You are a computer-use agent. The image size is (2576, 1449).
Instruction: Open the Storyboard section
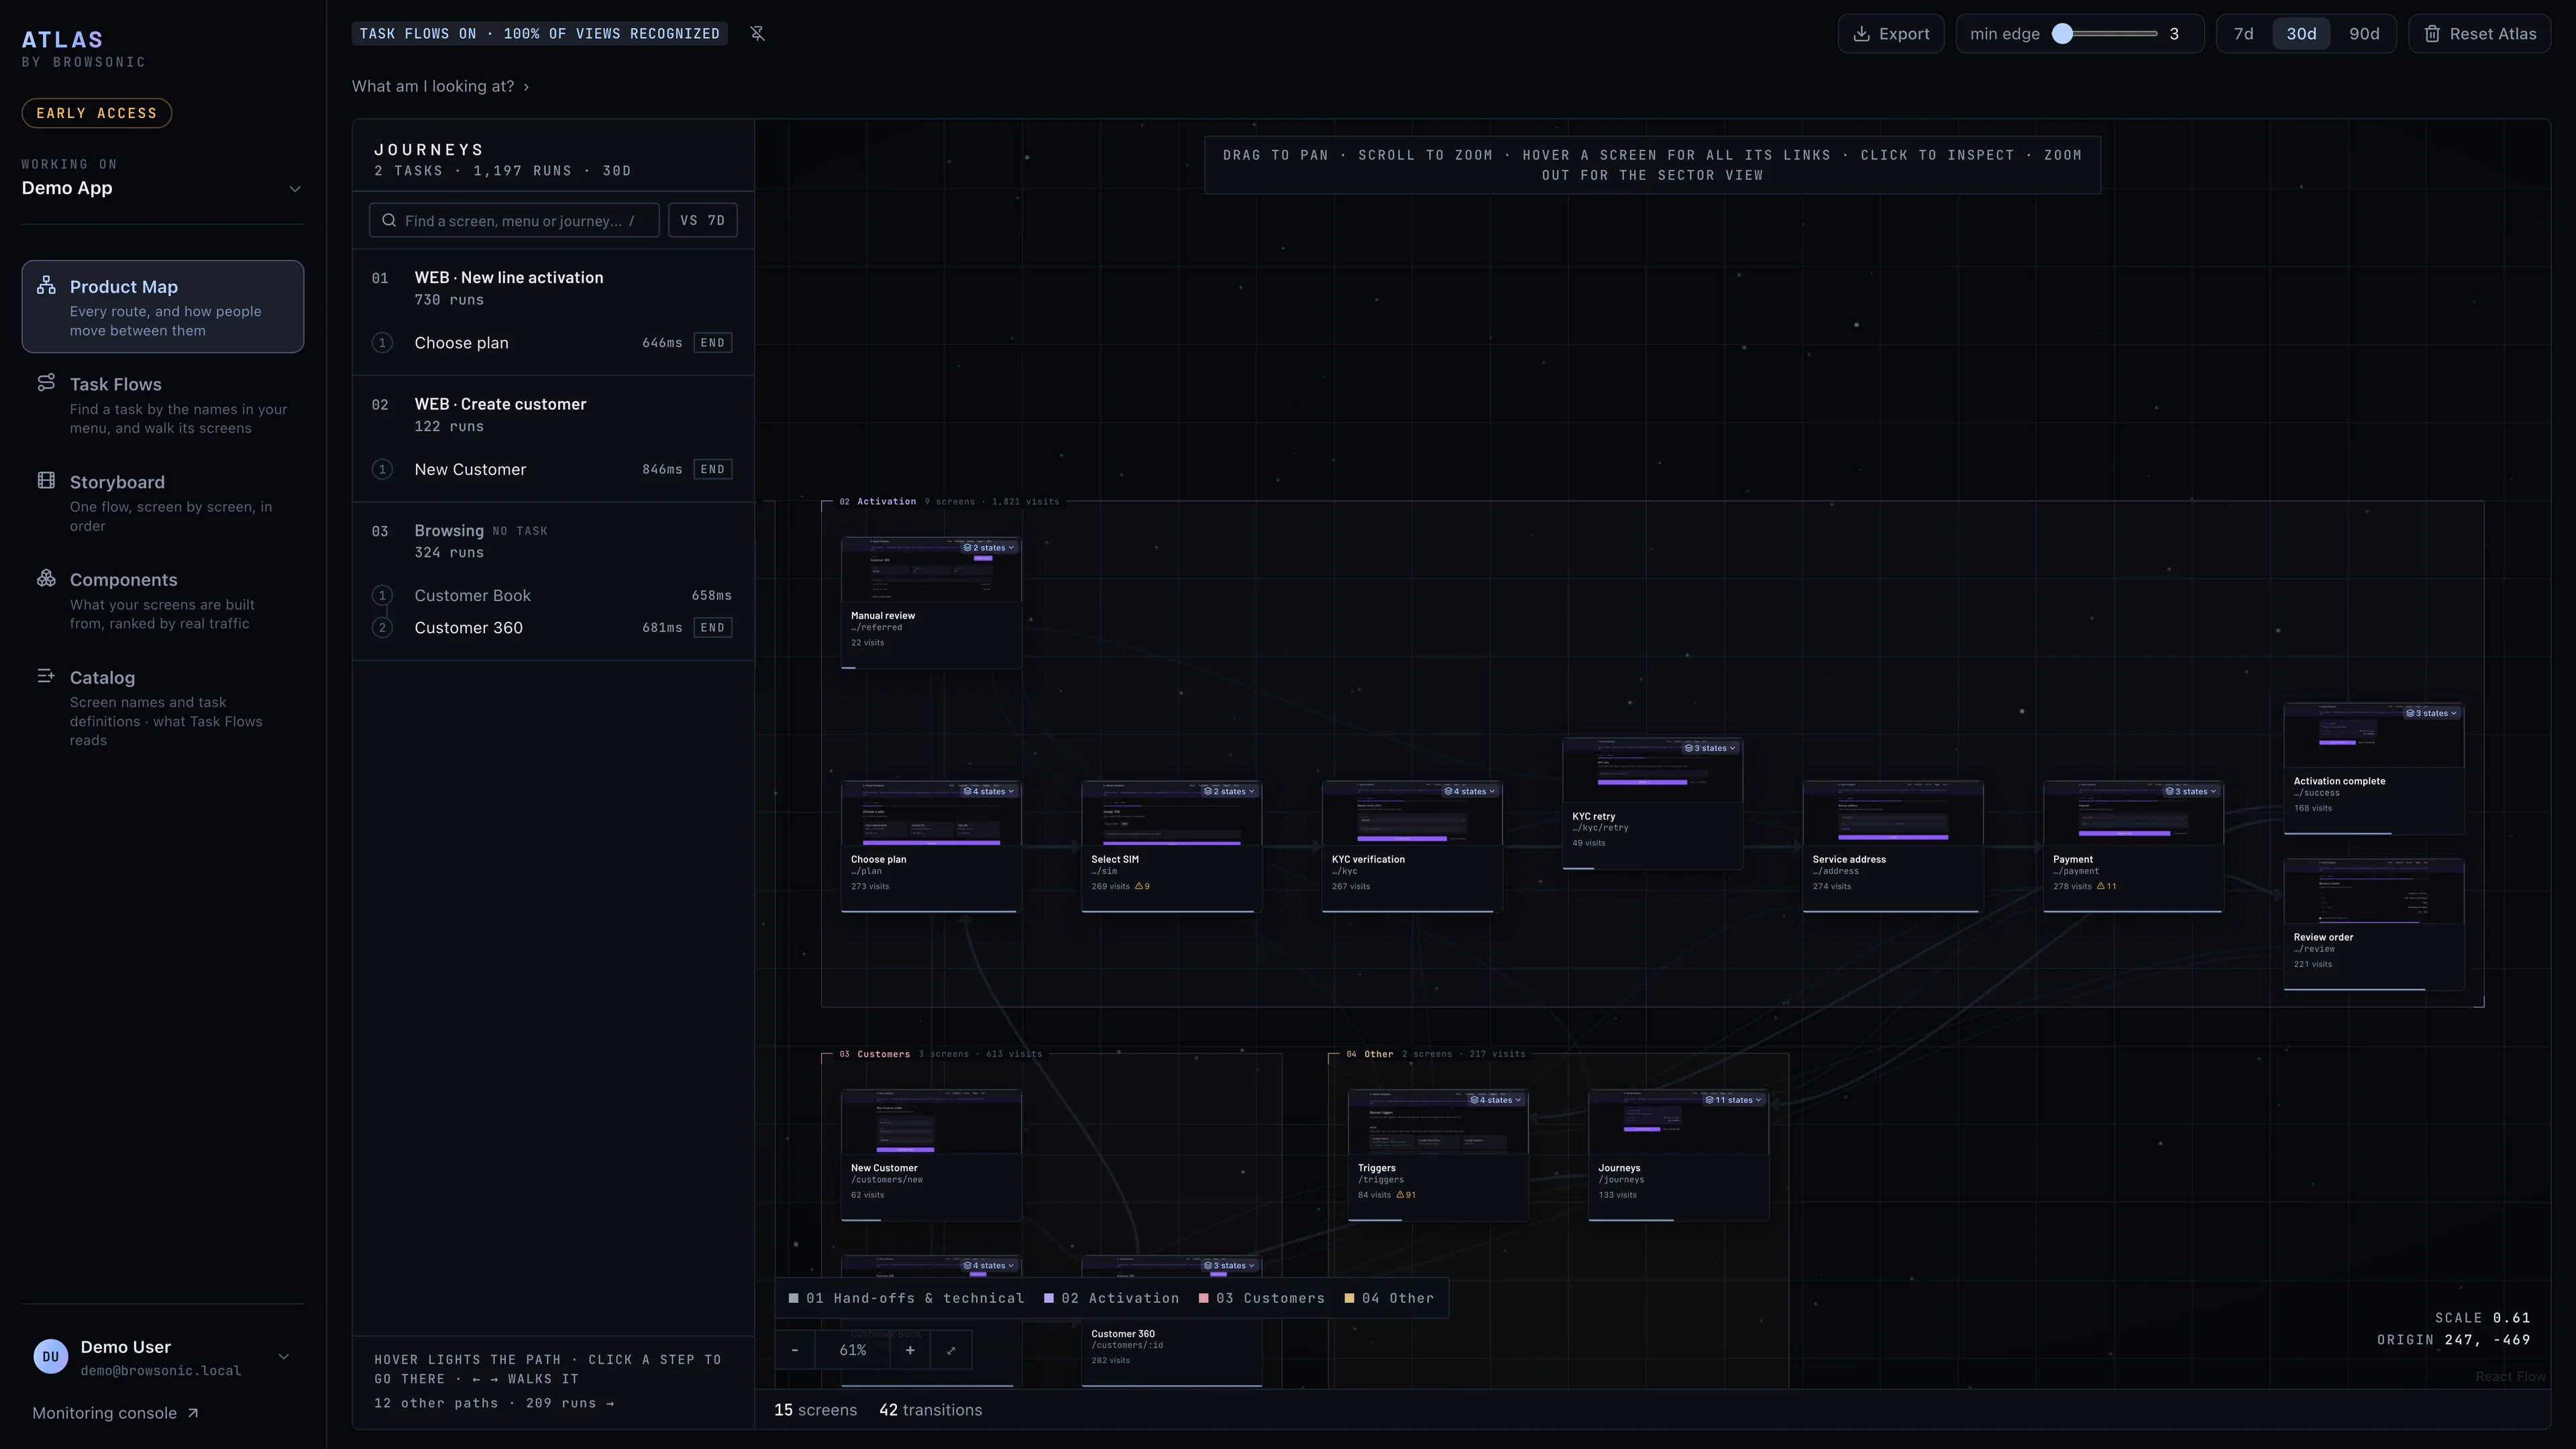(x=163, y=503)
